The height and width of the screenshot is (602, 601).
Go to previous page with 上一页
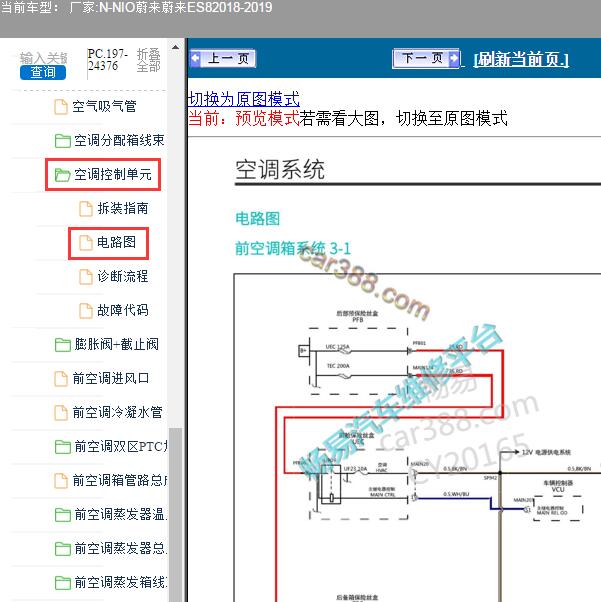click(x=223, y=58)
